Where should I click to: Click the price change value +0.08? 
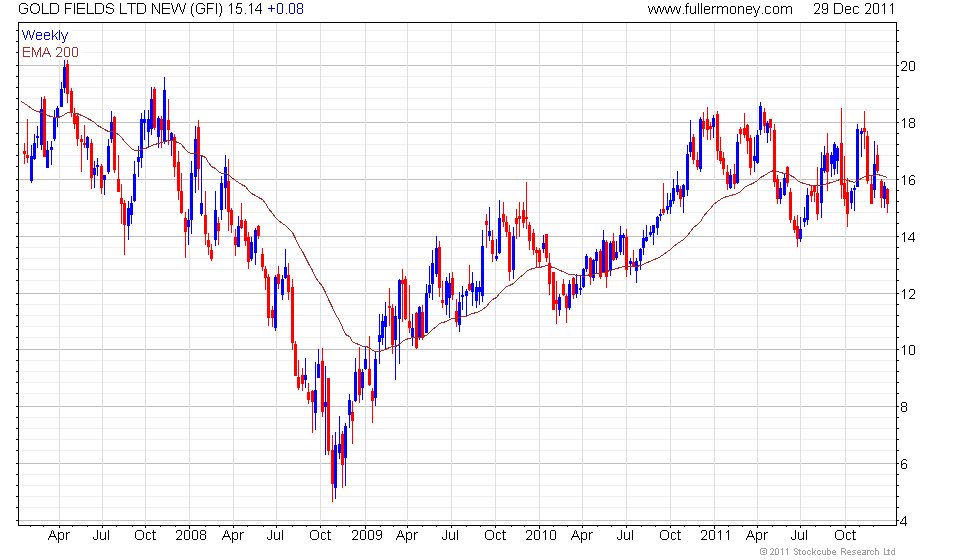(x=286, y=9)
